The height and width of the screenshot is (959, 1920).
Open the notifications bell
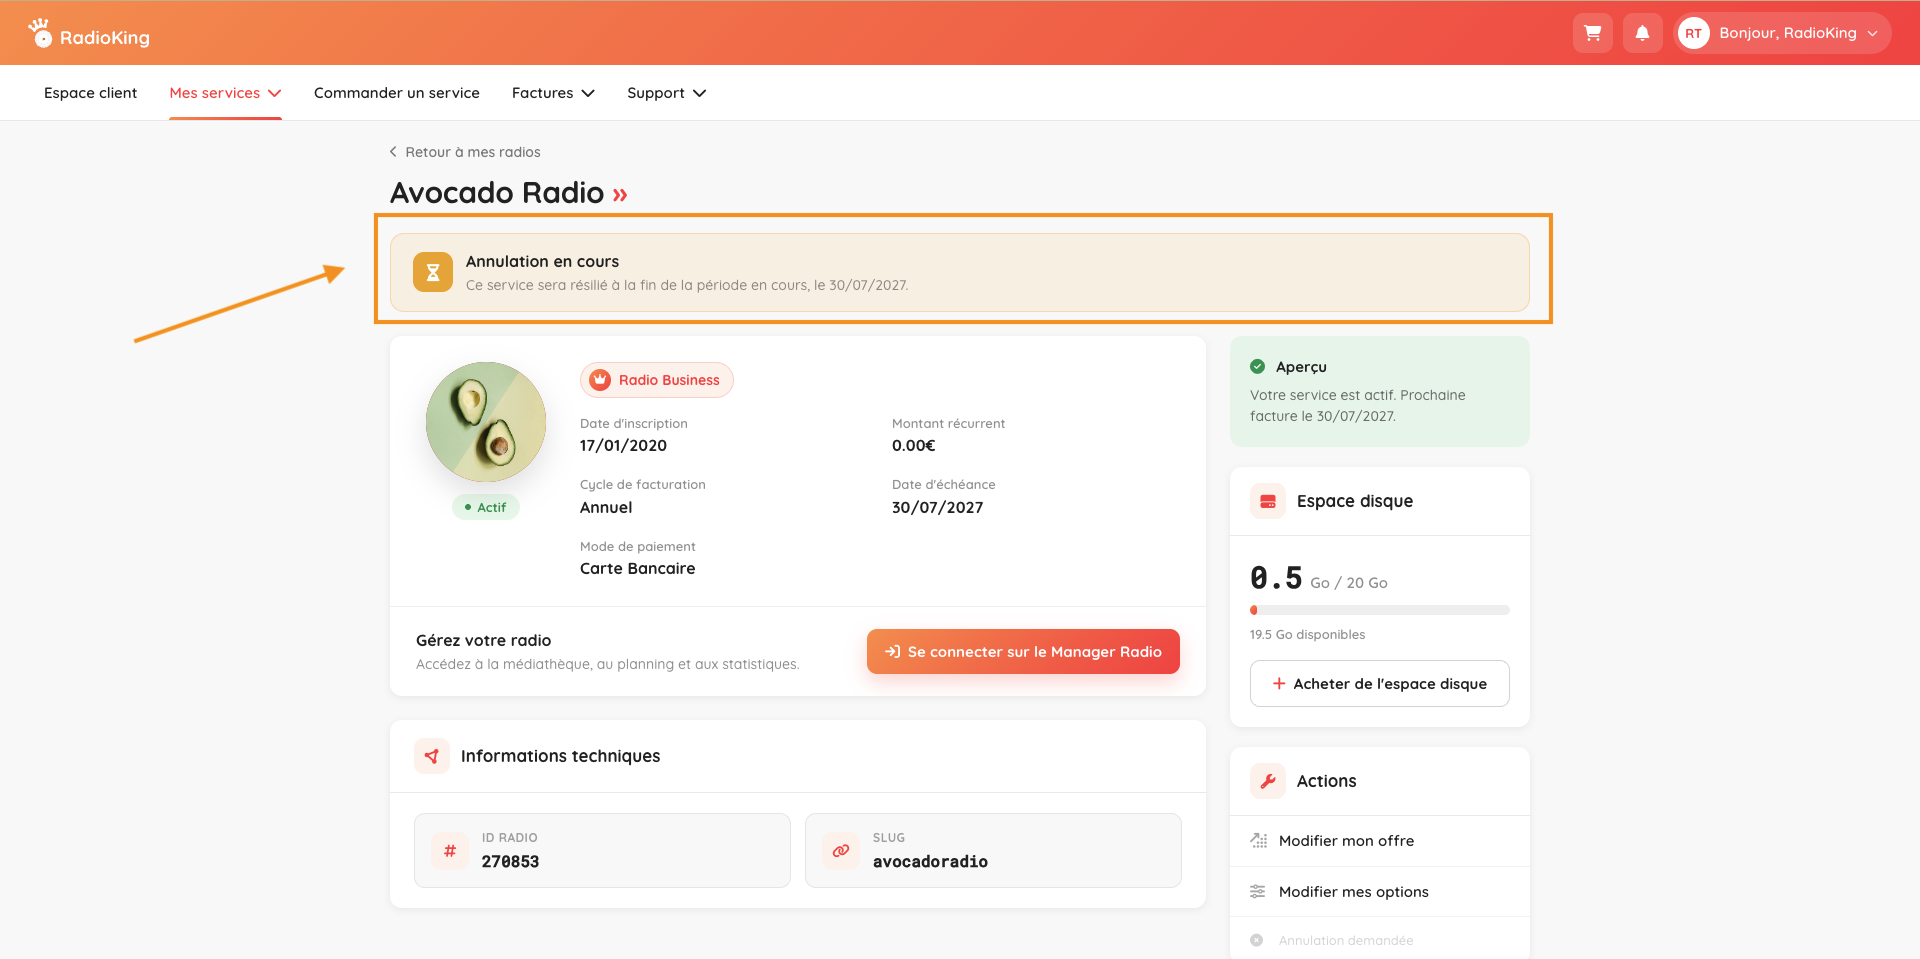[1642, 33]
